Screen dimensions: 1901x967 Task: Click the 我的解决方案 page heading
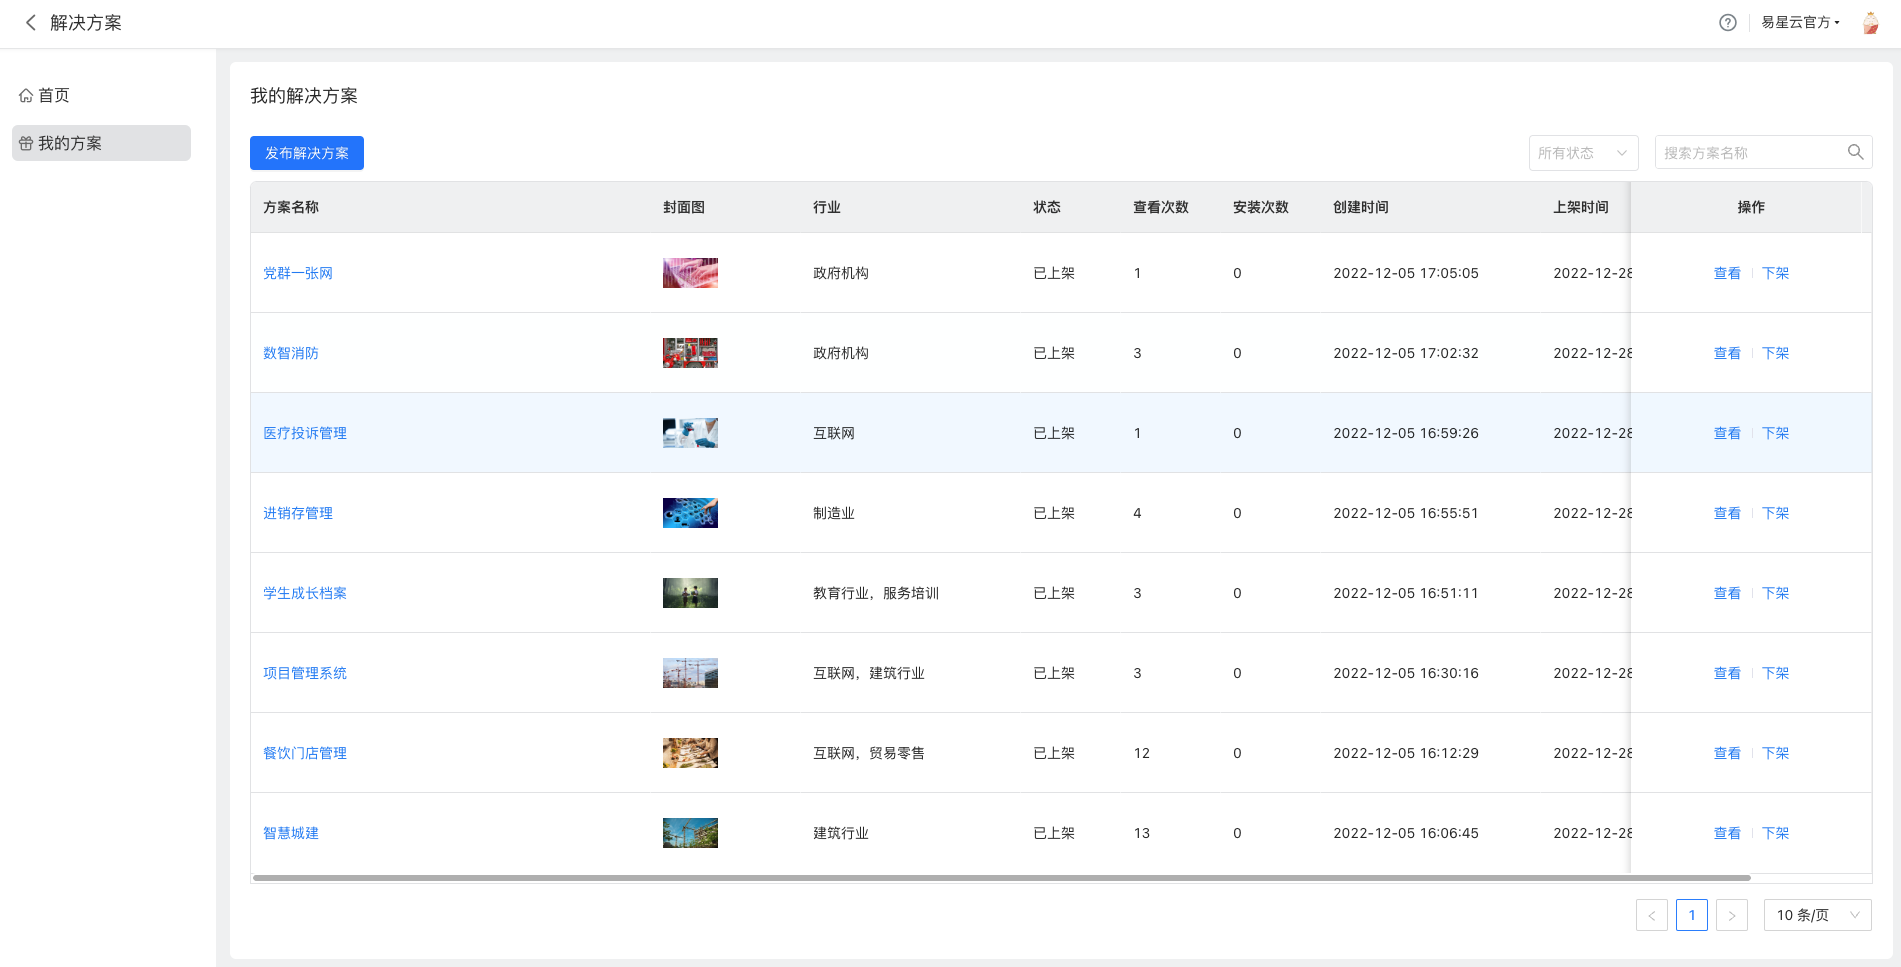click(x=304, y=96)
